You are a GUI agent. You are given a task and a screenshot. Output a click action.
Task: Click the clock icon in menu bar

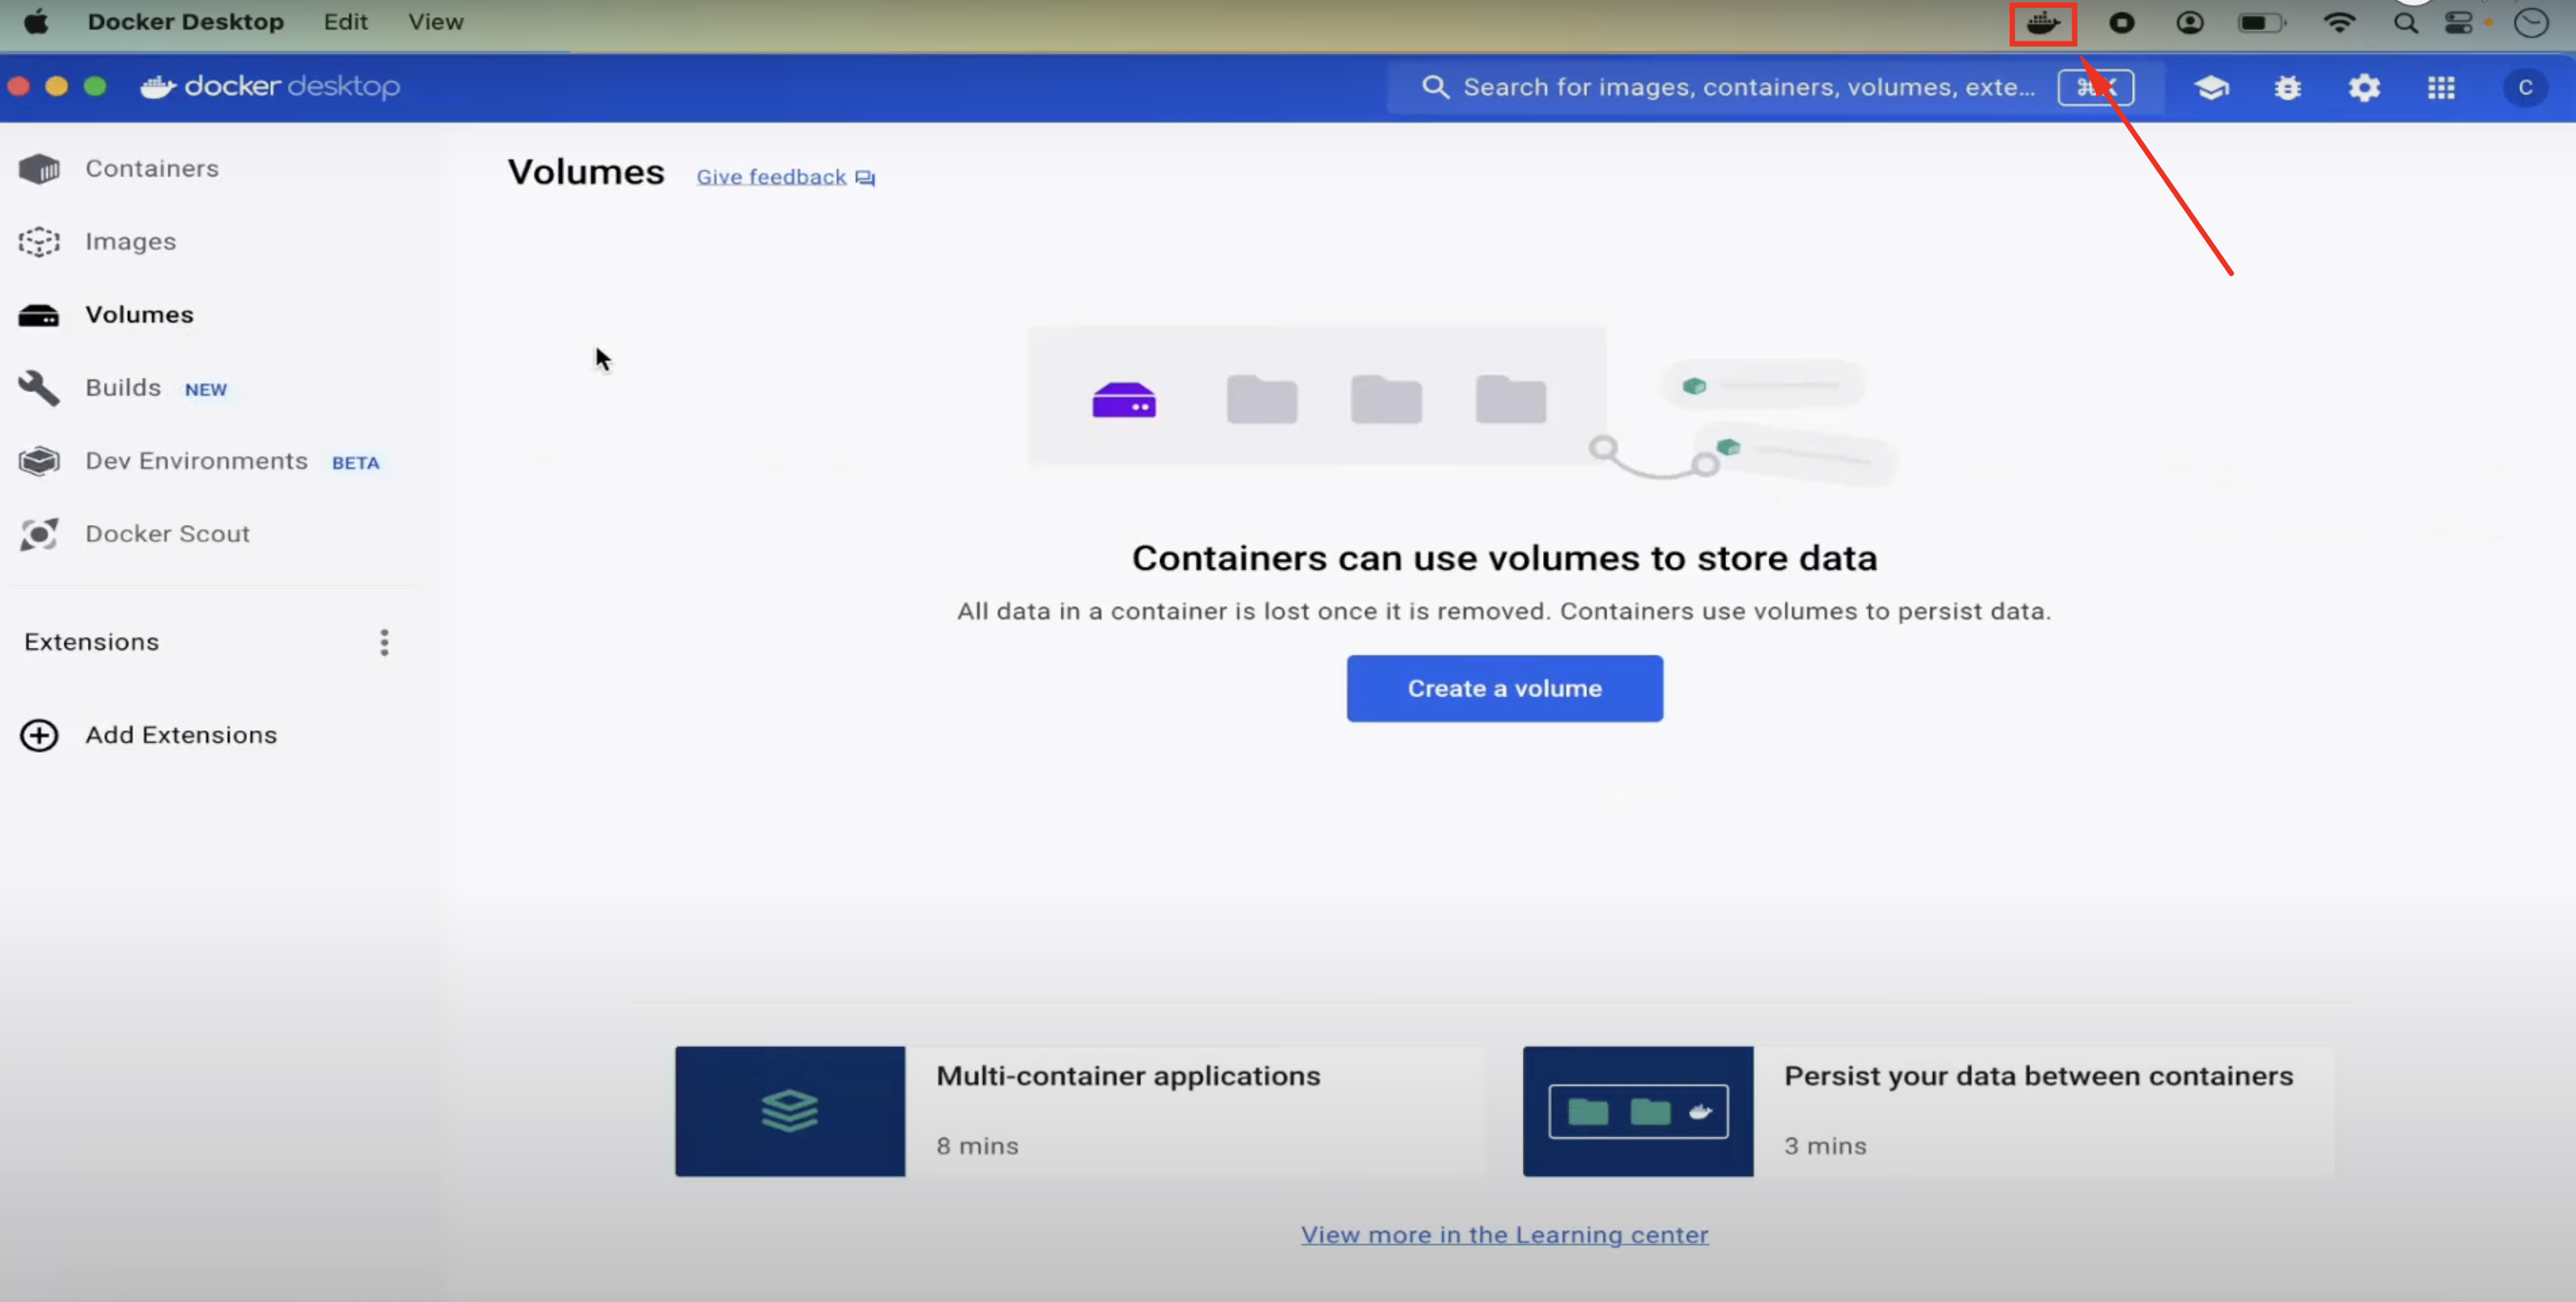[2531, 23]
